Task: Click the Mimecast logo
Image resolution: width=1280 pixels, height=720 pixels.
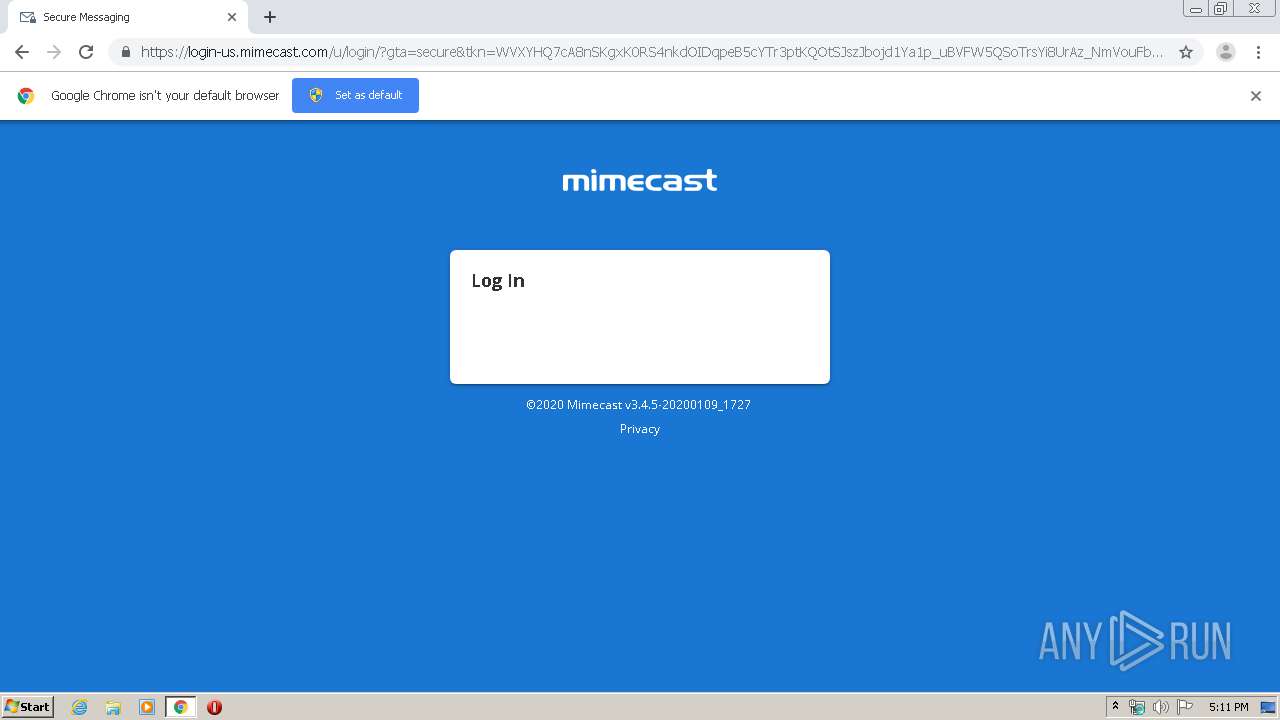Action: tap(640, 180)
